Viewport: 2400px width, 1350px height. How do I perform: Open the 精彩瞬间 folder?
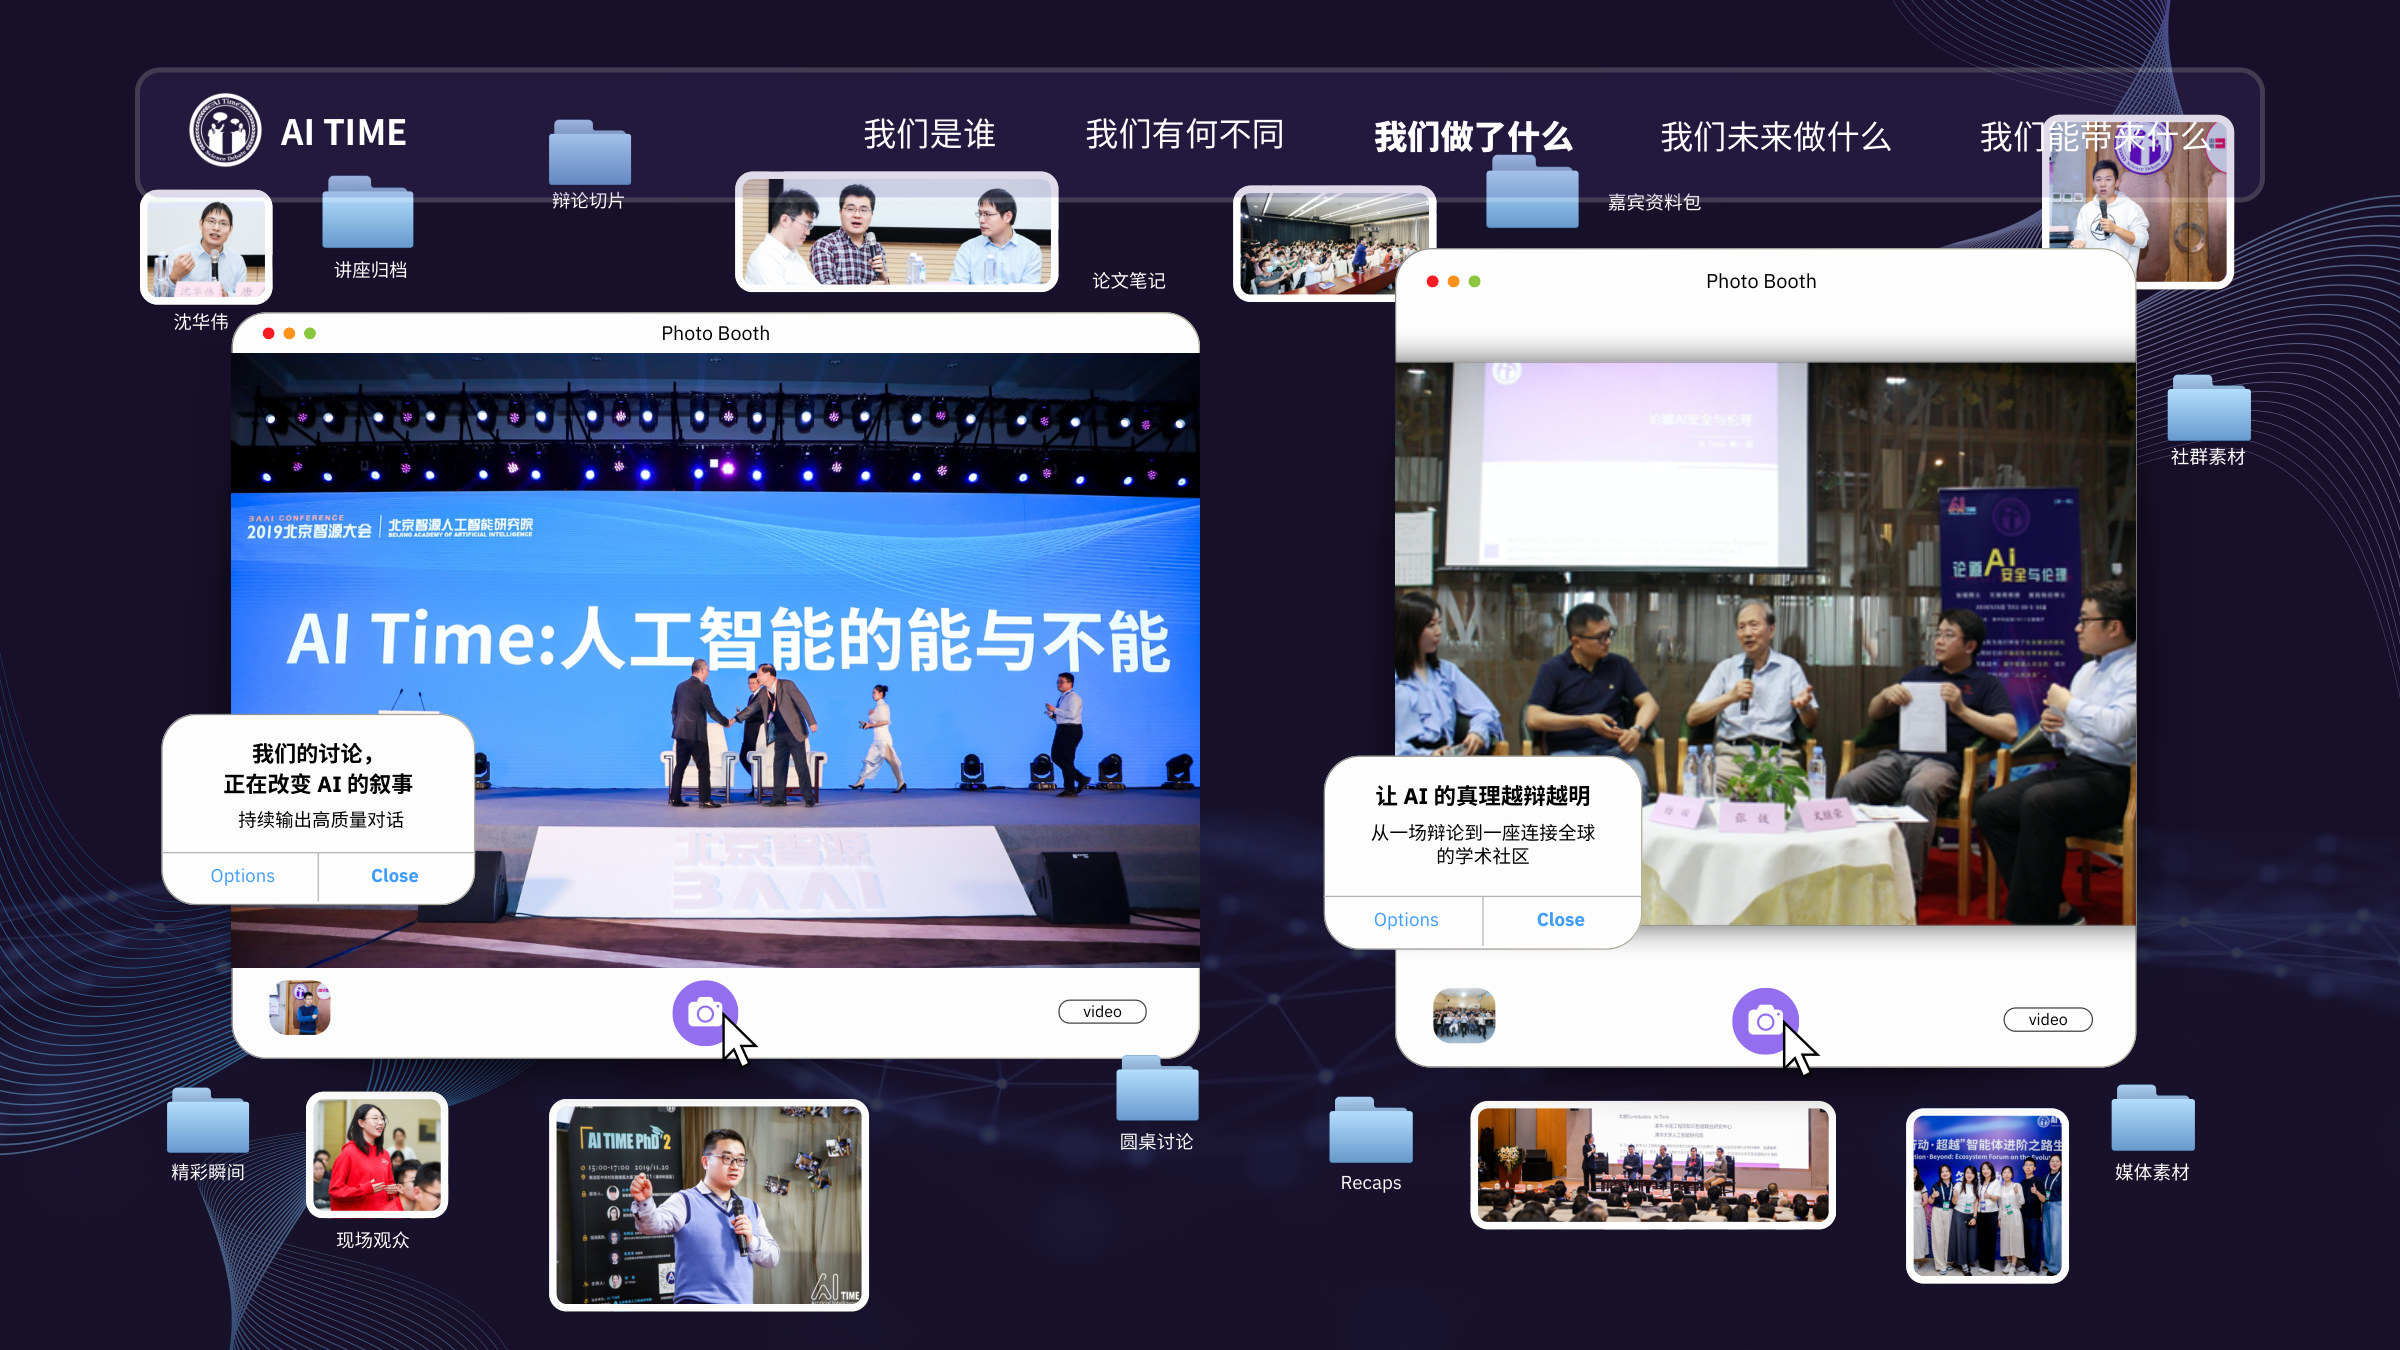208,1120
